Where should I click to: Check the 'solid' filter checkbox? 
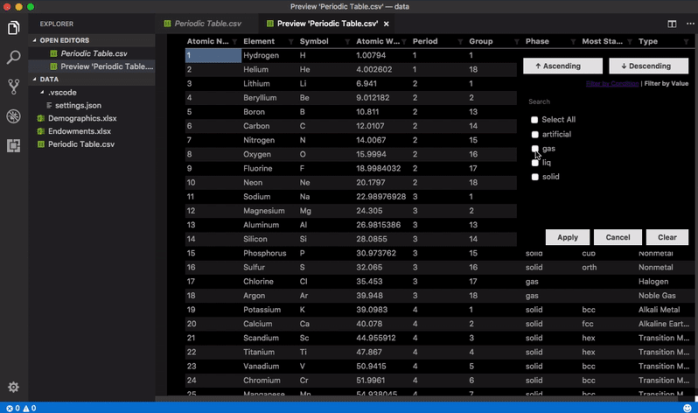coord(535,177)
